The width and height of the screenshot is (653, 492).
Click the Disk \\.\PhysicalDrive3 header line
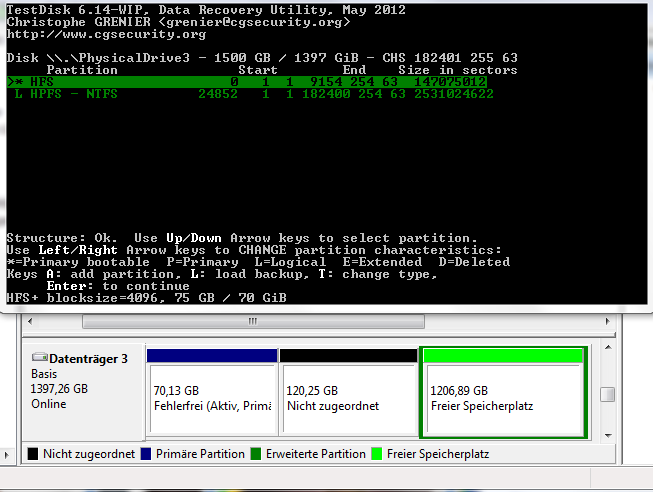click(262, 57)
